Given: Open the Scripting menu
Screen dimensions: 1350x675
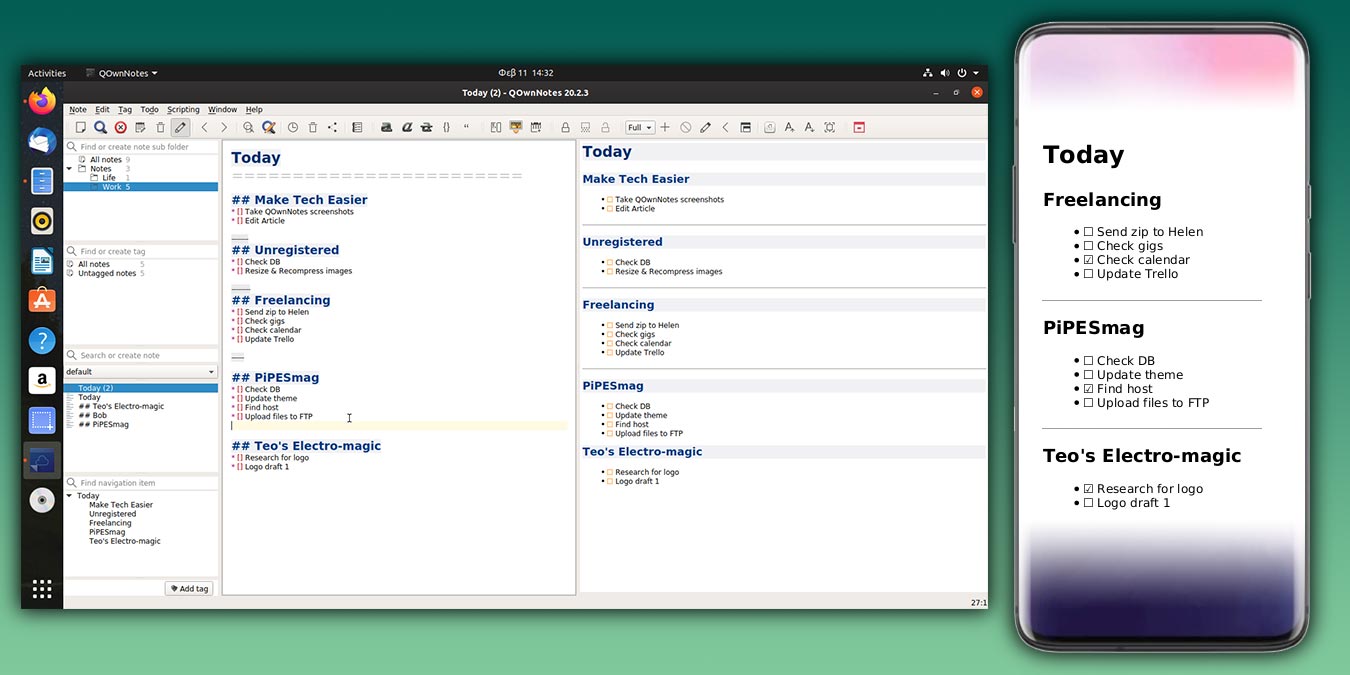Looking at the screenshot, I should click(183, 109).
